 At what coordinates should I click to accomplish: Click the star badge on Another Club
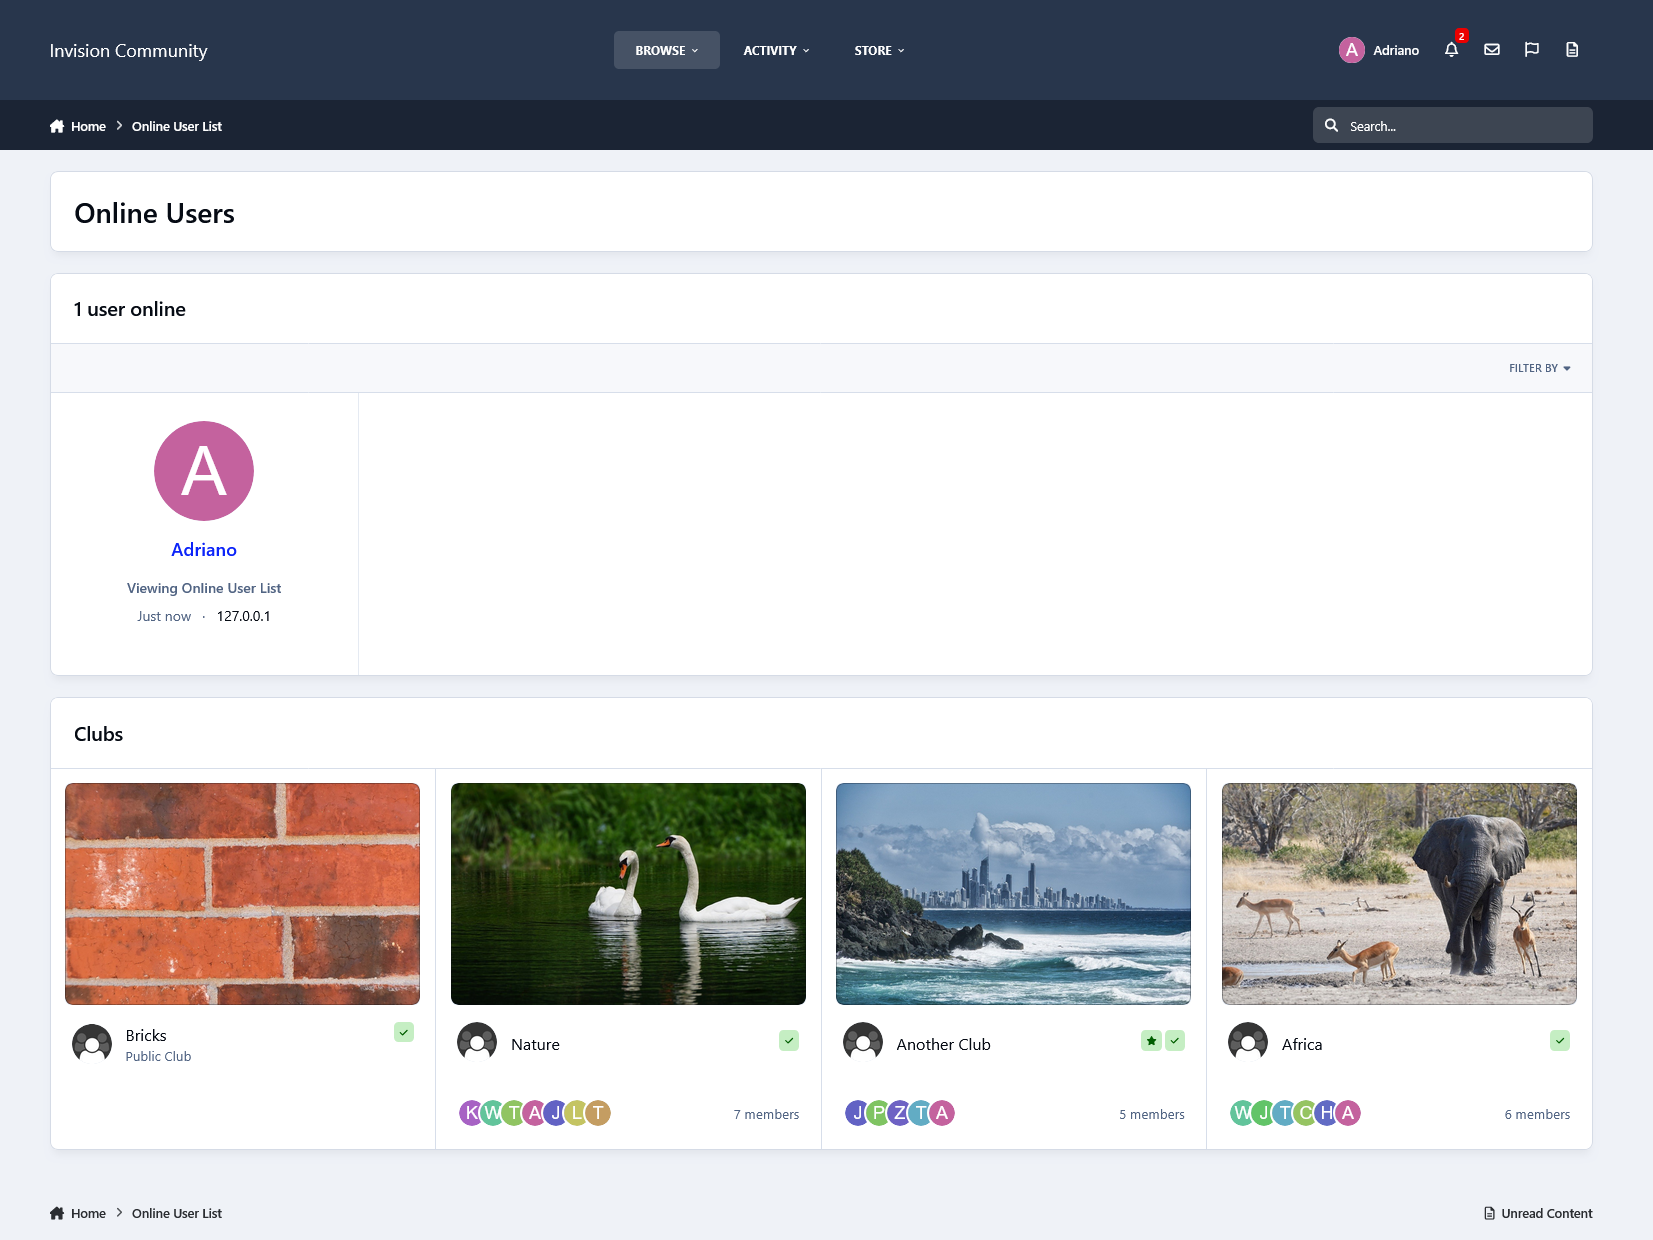click(1151, 1041)
